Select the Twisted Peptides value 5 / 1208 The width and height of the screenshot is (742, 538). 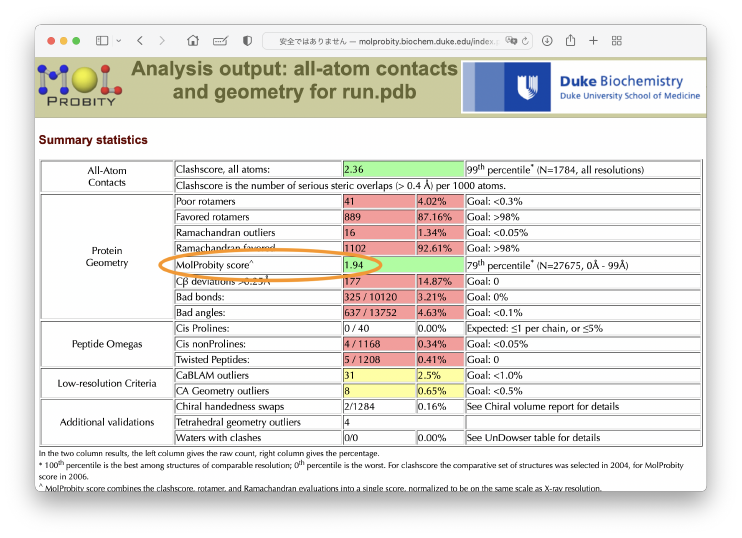pos(362,359)
